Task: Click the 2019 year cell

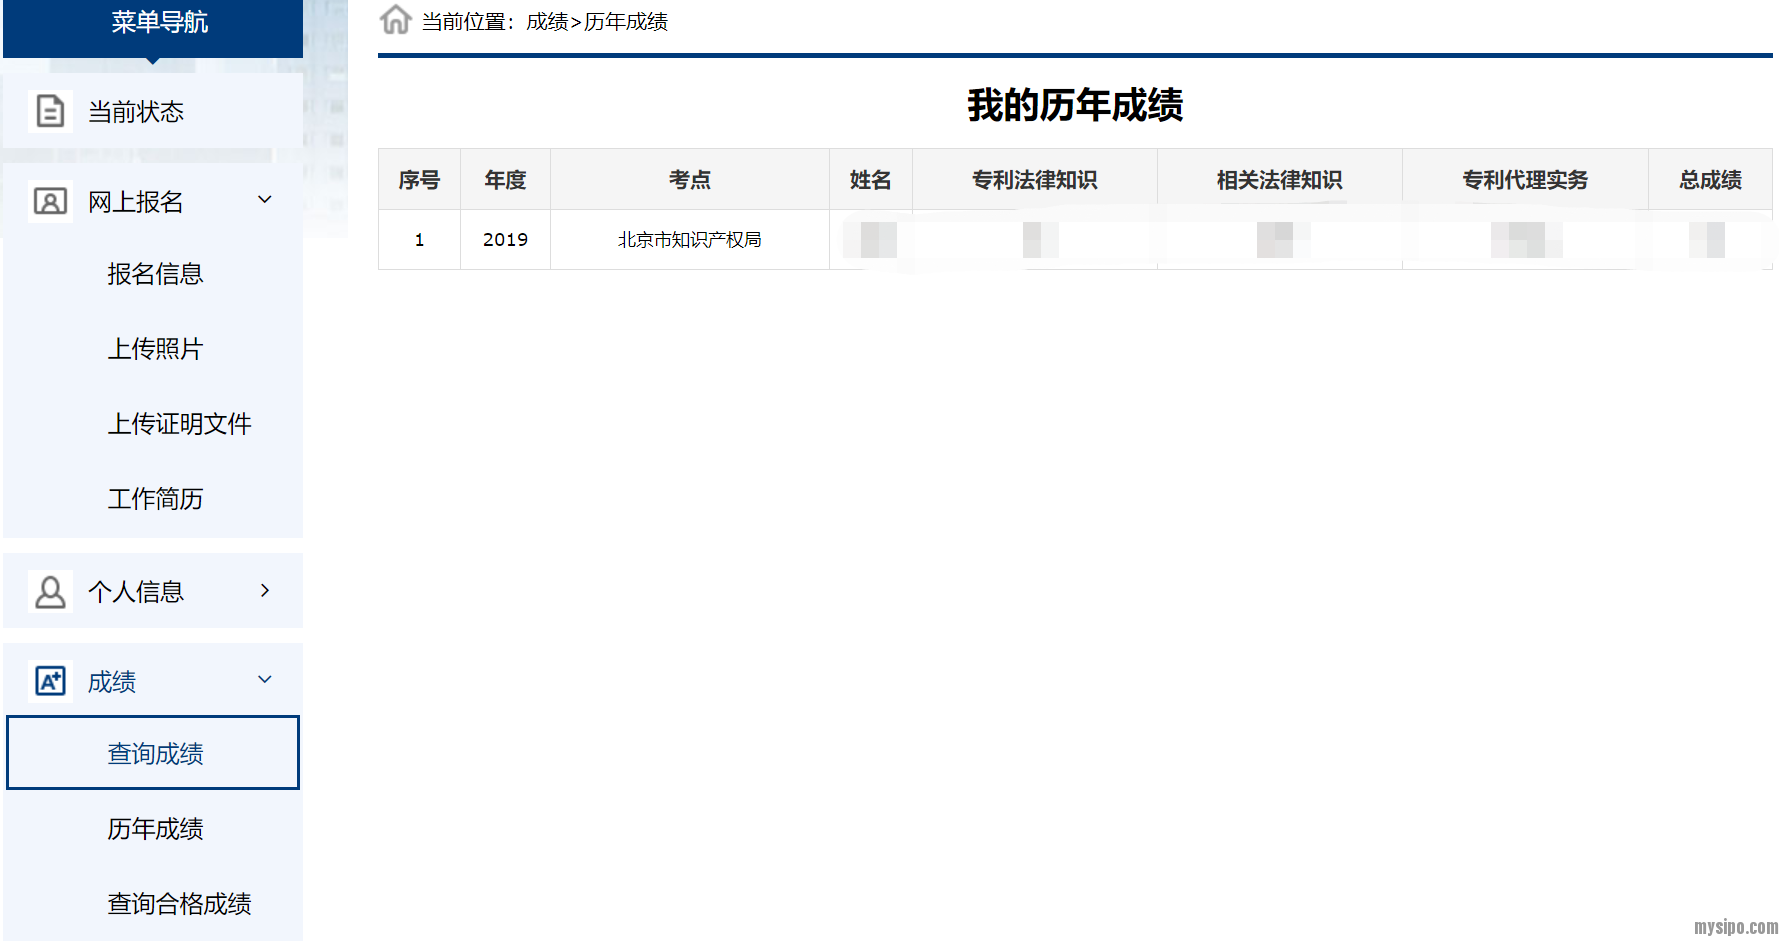Action: point(505,240)
